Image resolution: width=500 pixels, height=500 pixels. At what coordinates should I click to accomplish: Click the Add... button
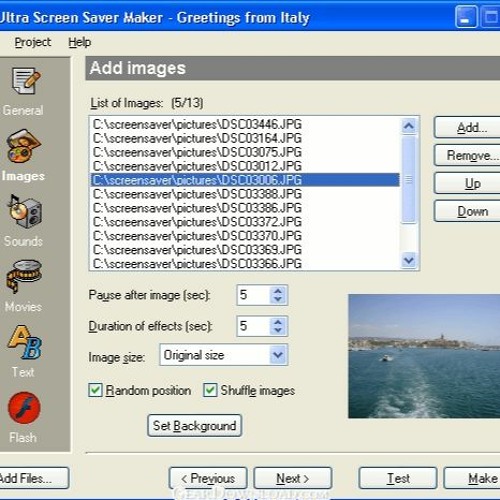pos(467,127)
